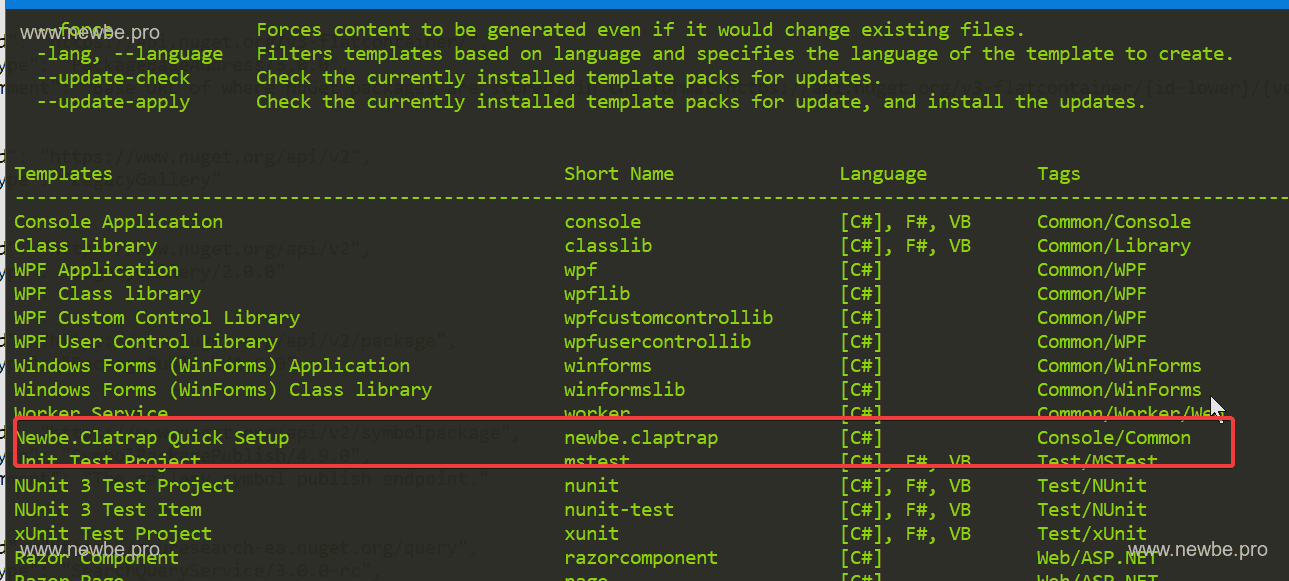Screen dimensions: 1289x581
Task: Click "Windows Forms (WinForms) Application" template
Action: point(212,366)
